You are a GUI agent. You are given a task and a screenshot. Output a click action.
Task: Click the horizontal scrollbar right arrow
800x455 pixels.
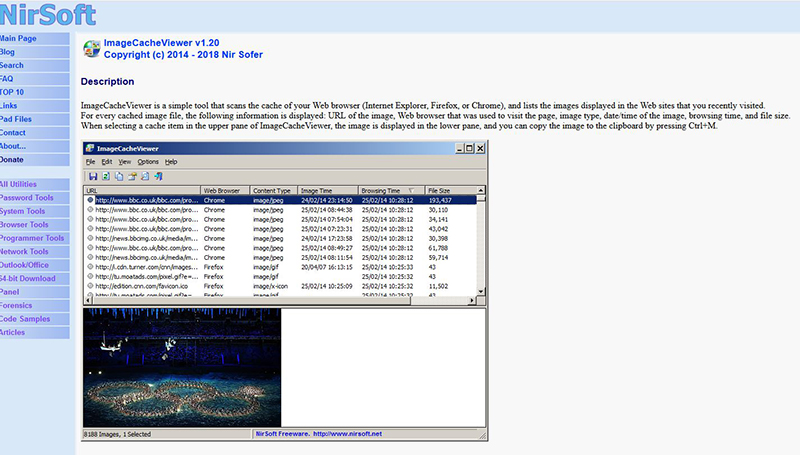click(472, 300)
